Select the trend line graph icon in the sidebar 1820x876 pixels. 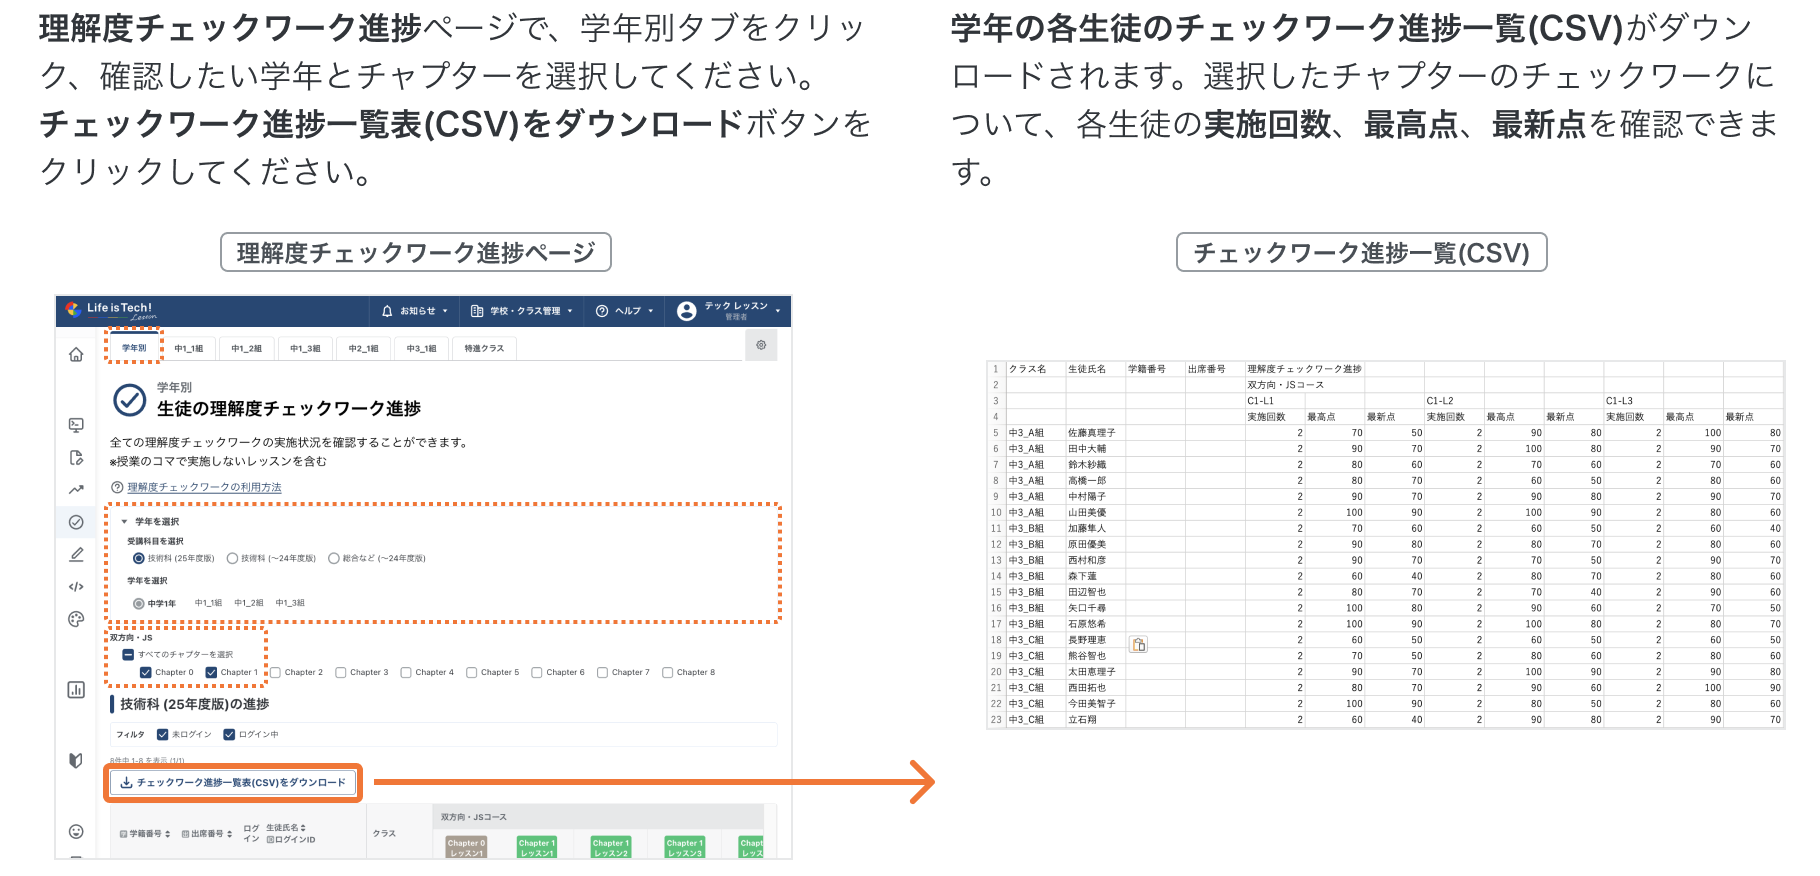76,490
